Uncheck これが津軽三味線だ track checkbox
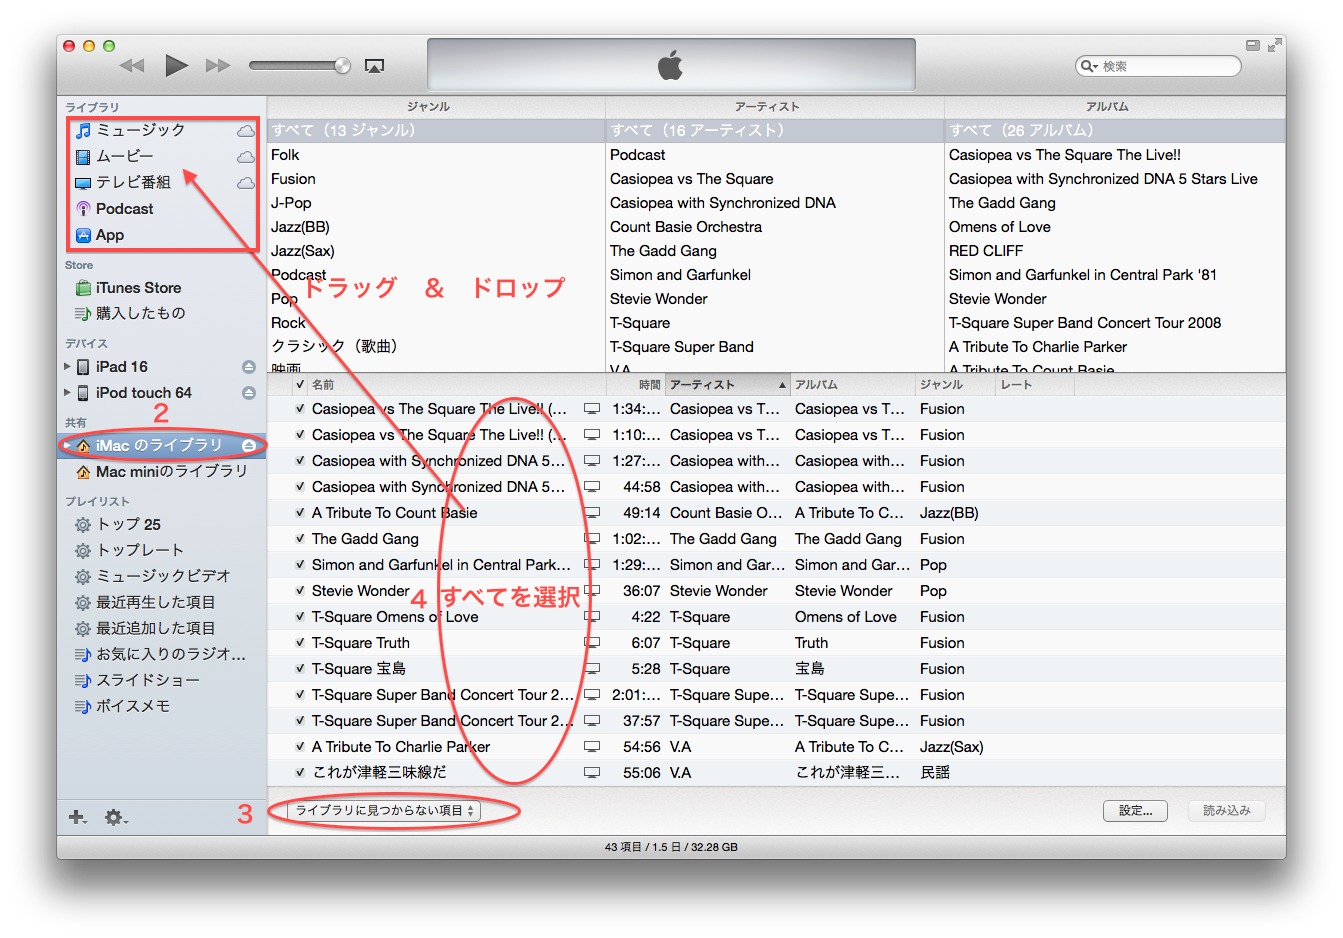 (x=300, y=773)
